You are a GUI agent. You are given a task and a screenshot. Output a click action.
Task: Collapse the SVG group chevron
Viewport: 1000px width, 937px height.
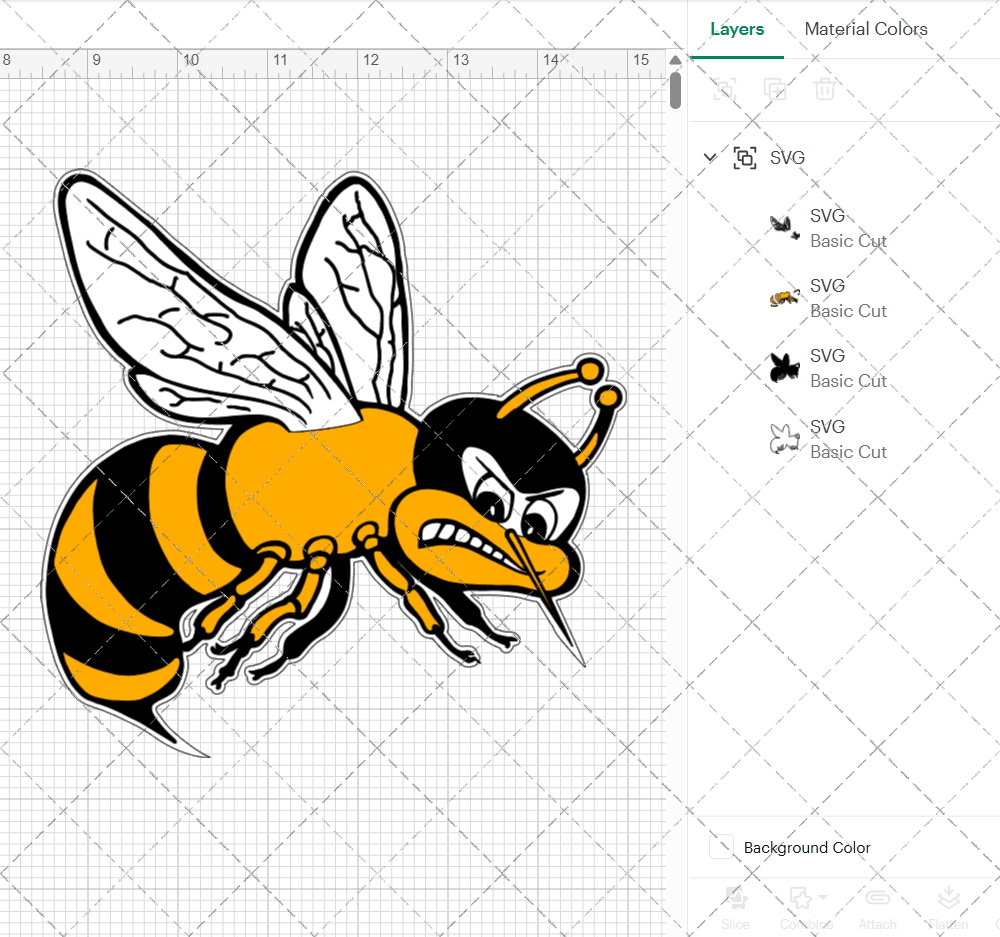(x=710, y=157)
